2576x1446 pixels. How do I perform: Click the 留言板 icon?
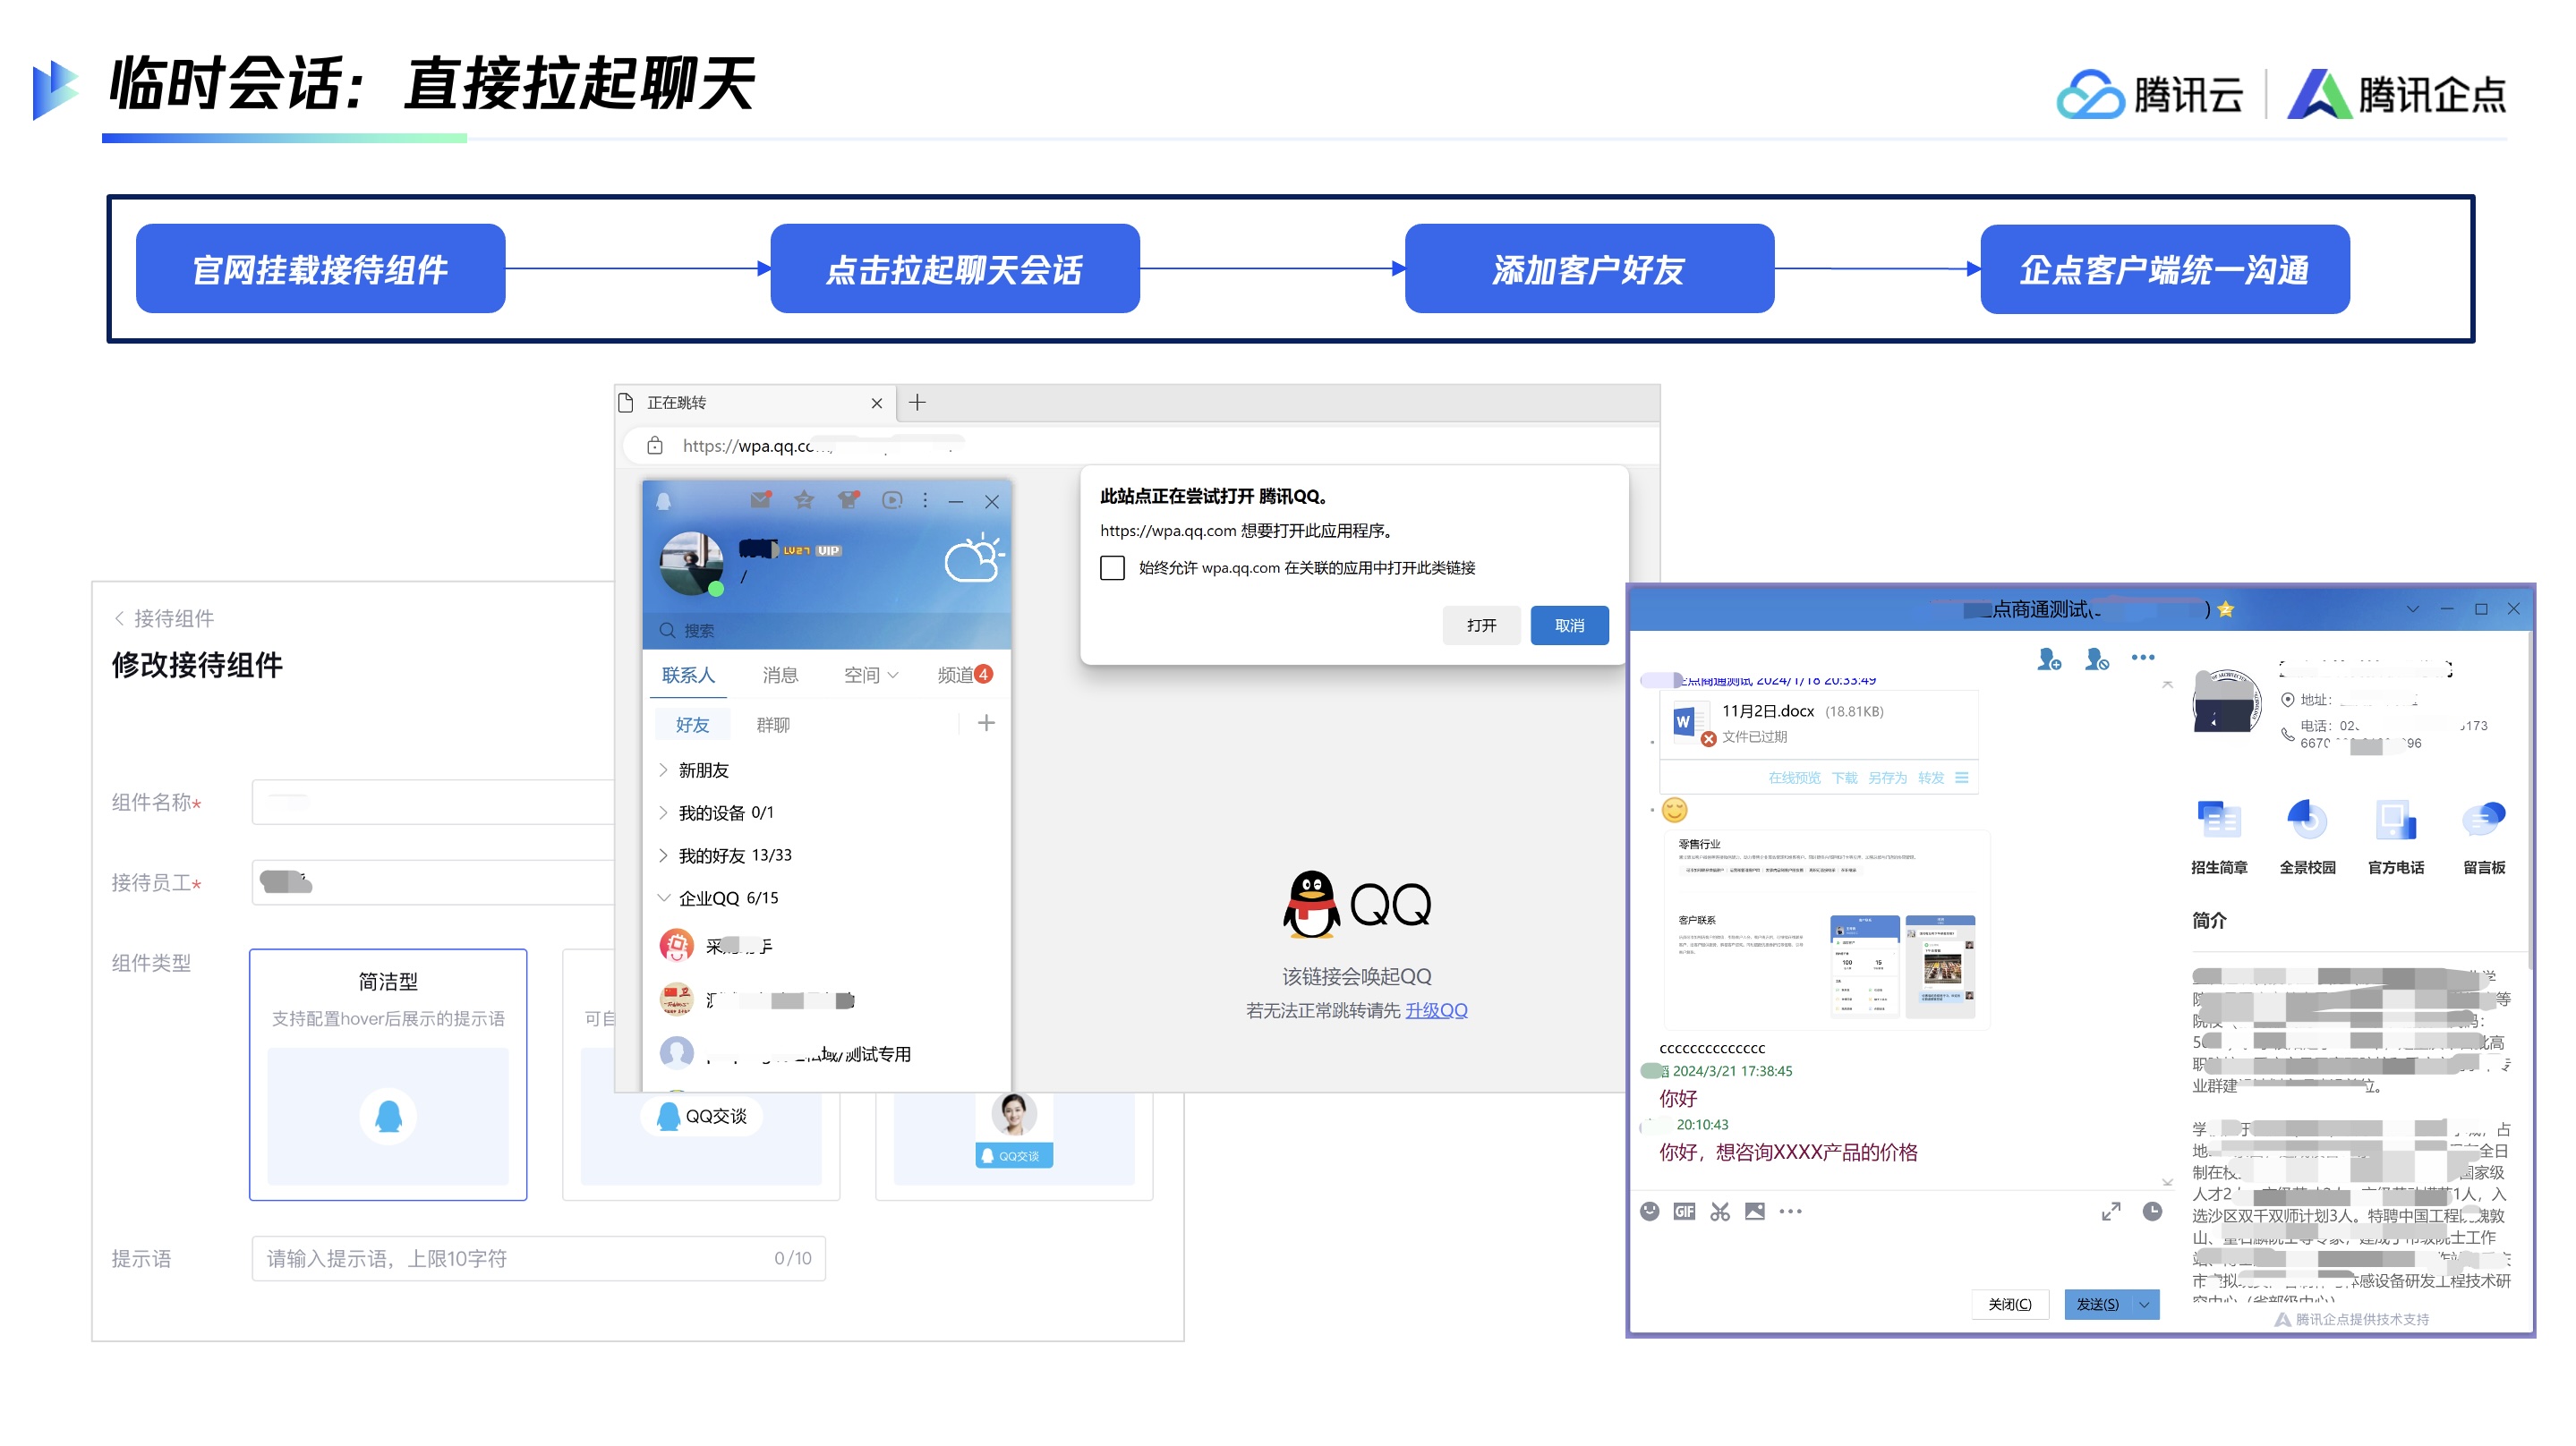point(2483,821)
